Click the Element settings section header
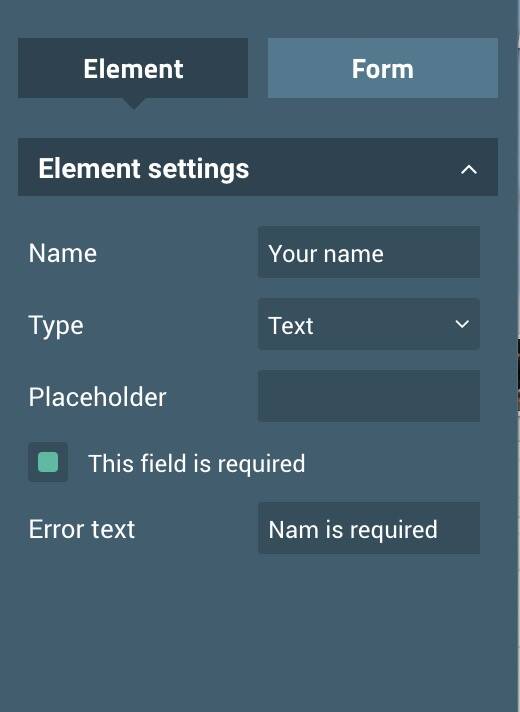 258,167
